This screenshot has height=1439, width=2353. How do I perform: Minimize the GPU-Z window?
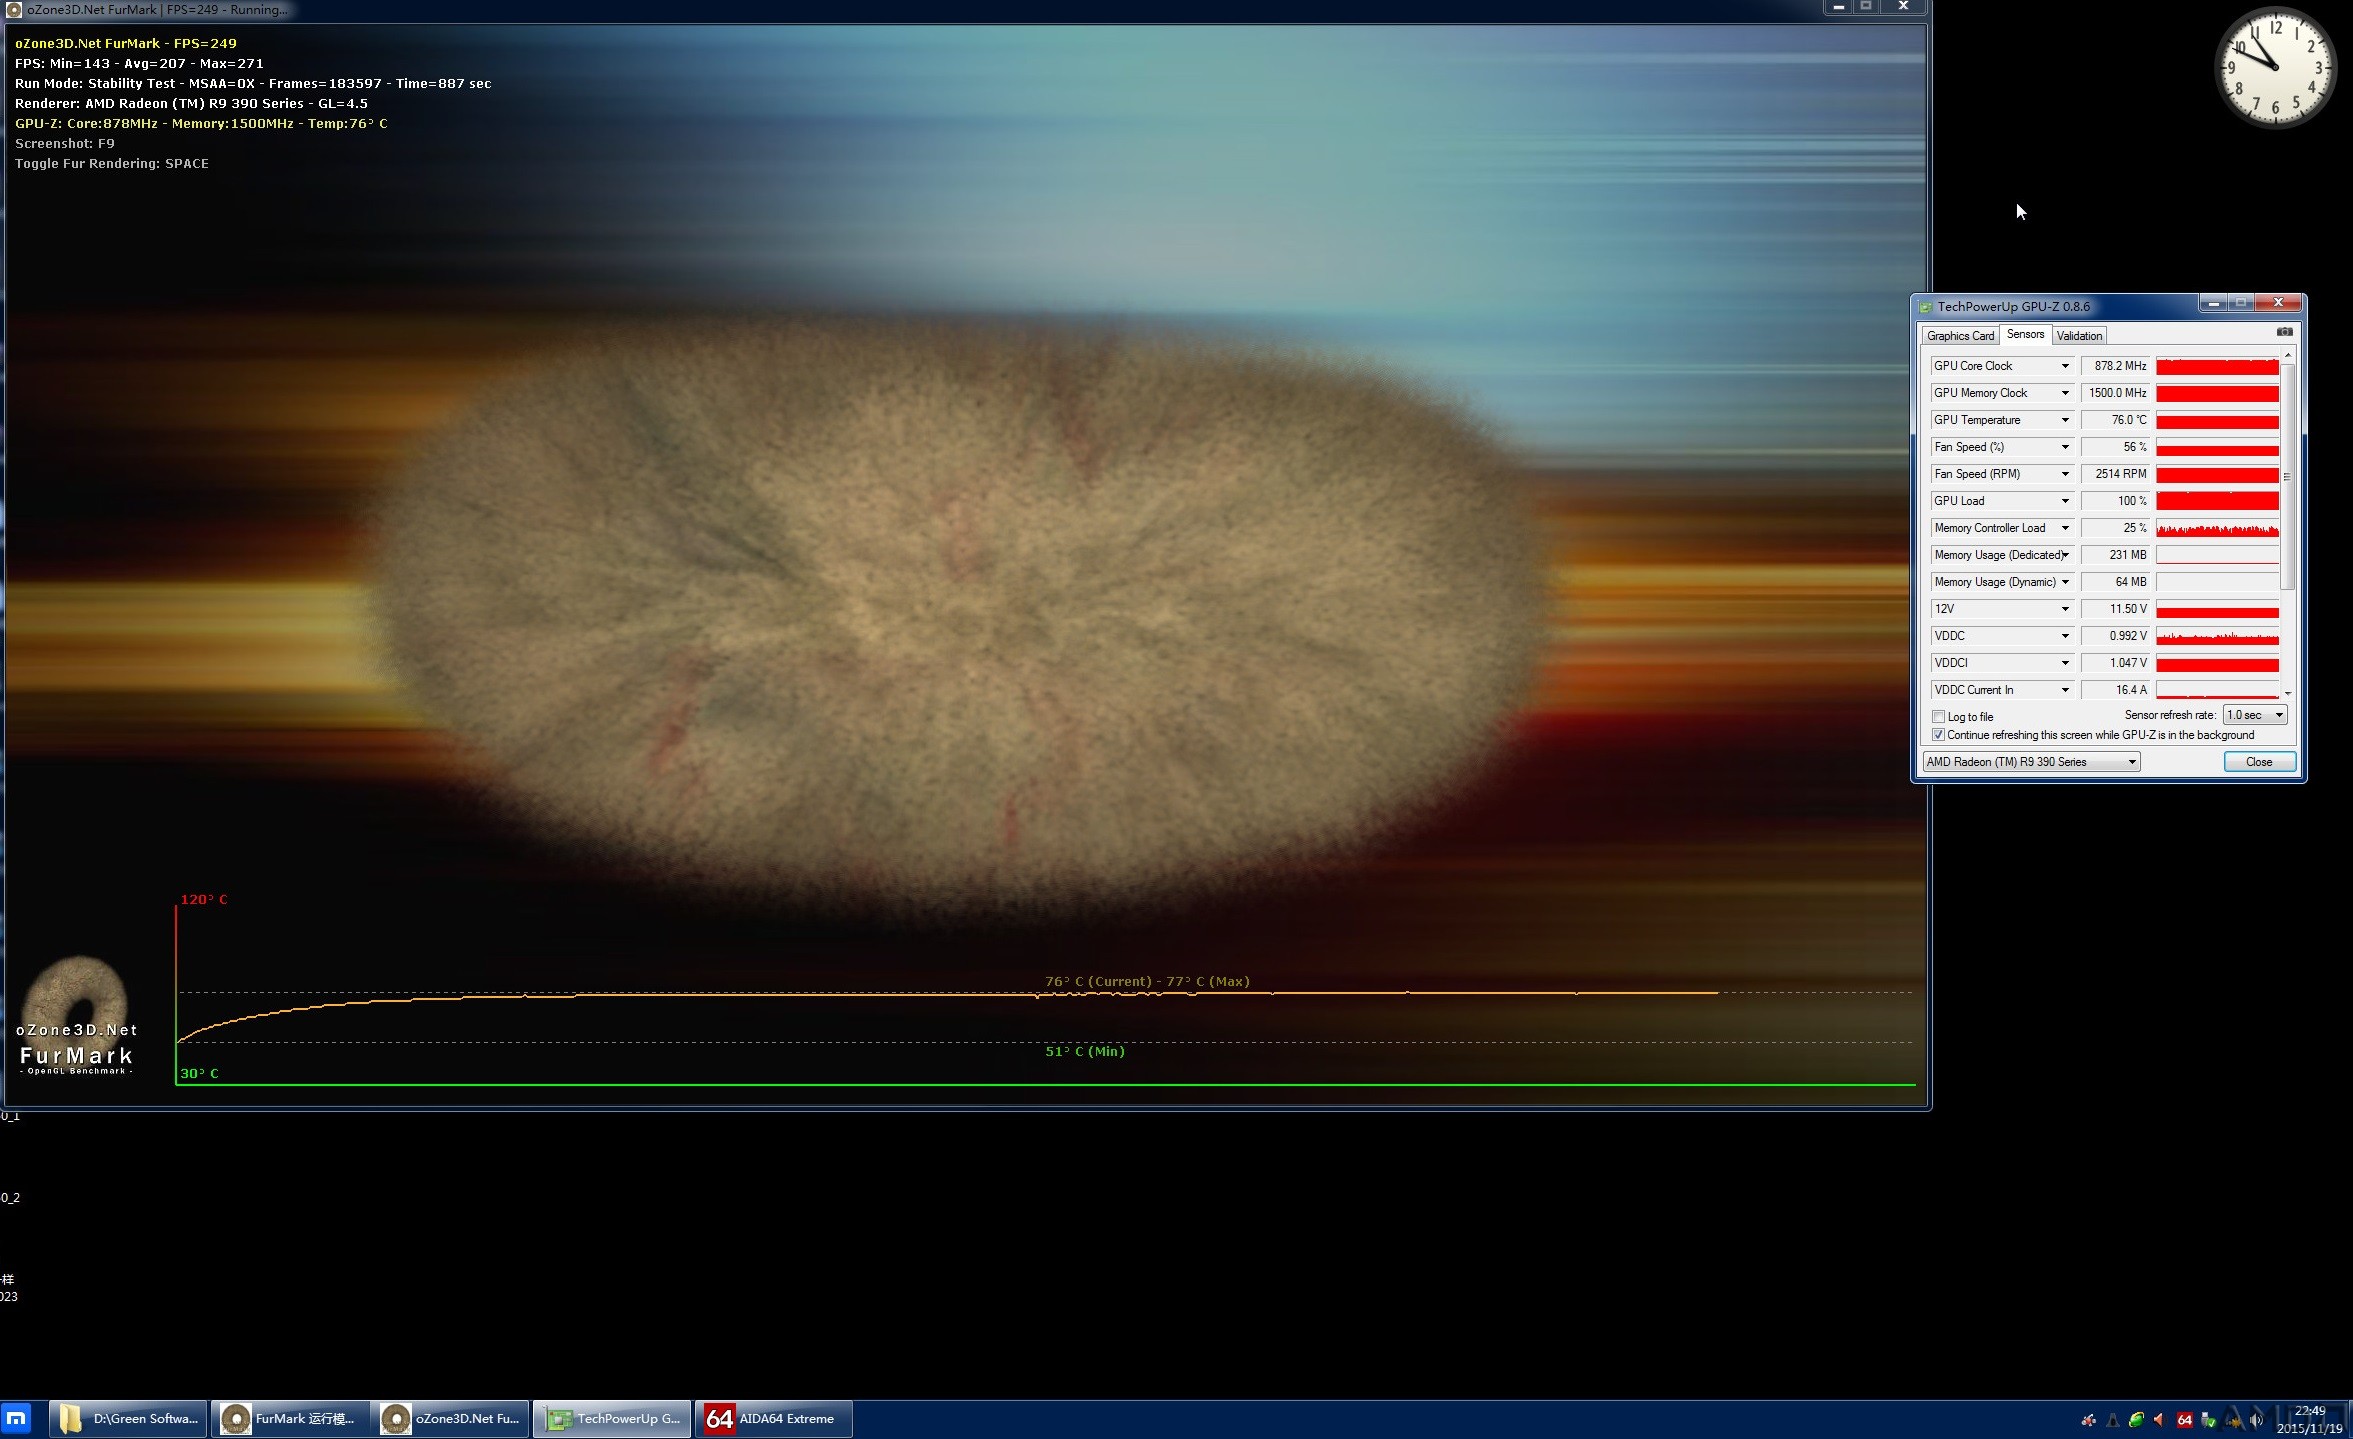(x=2213, y=303)
